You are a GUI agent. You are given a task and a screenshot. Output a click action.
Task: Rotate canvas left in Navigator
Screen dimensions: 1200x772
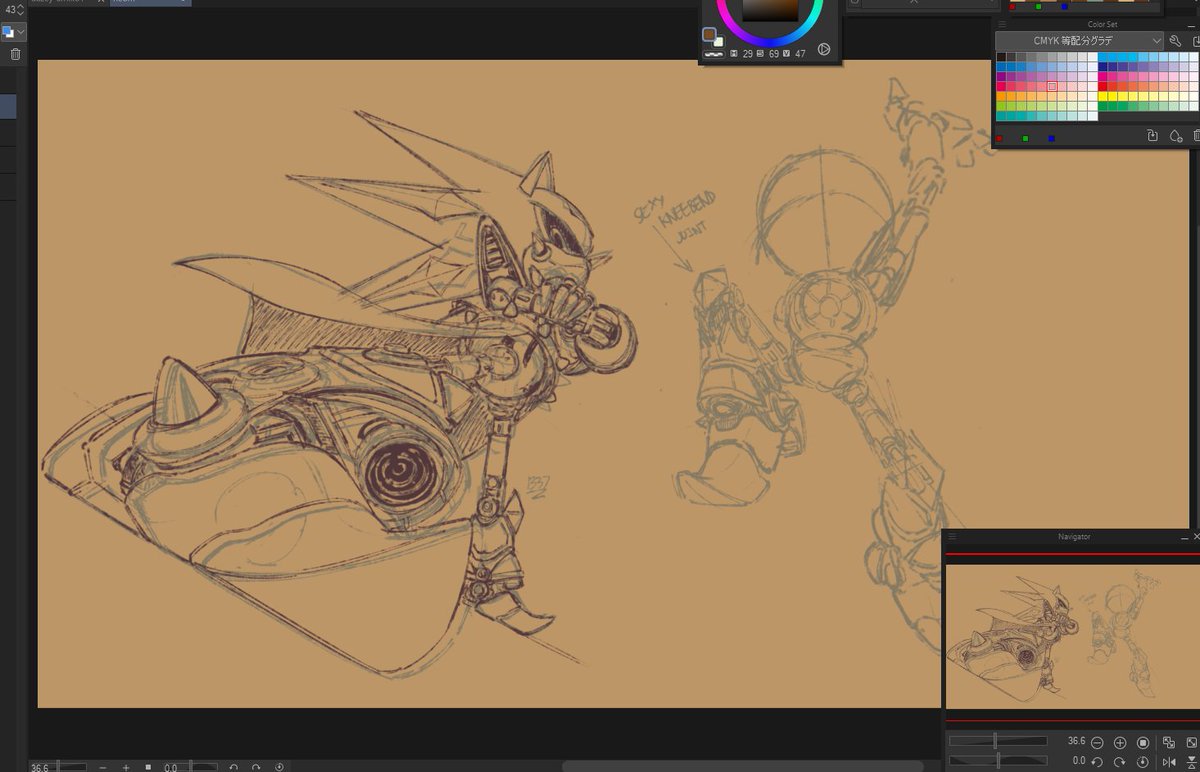tap(1097, 761)
